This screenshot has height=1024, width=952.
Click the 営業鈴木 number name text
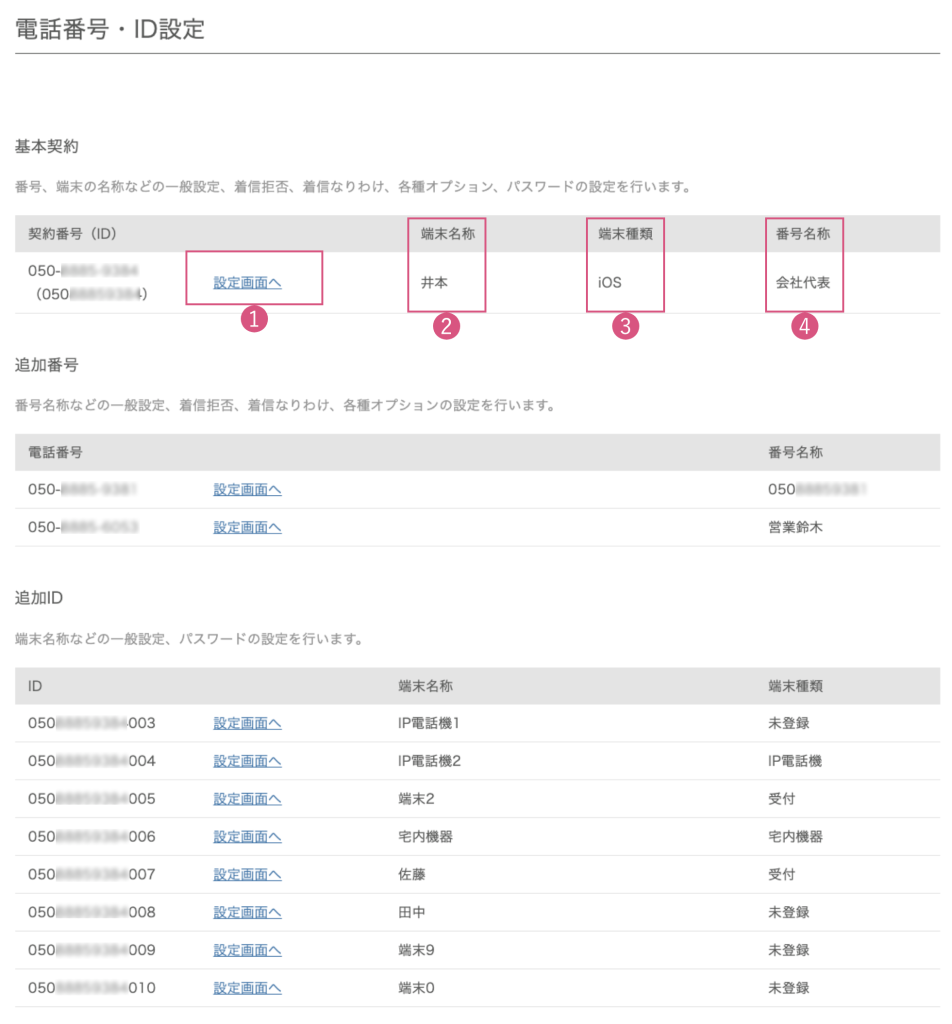(795, 527)
